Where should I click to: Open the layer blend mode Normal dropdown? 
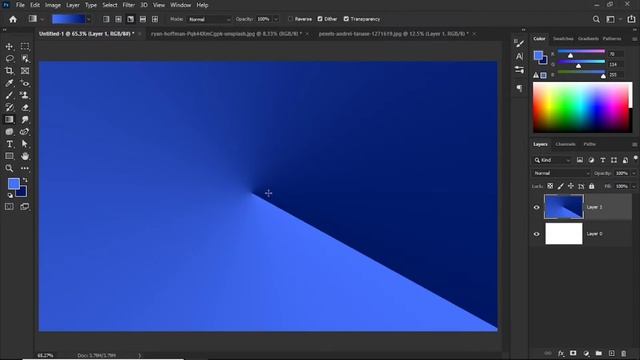pyautogui.click(x=561, y=173)
